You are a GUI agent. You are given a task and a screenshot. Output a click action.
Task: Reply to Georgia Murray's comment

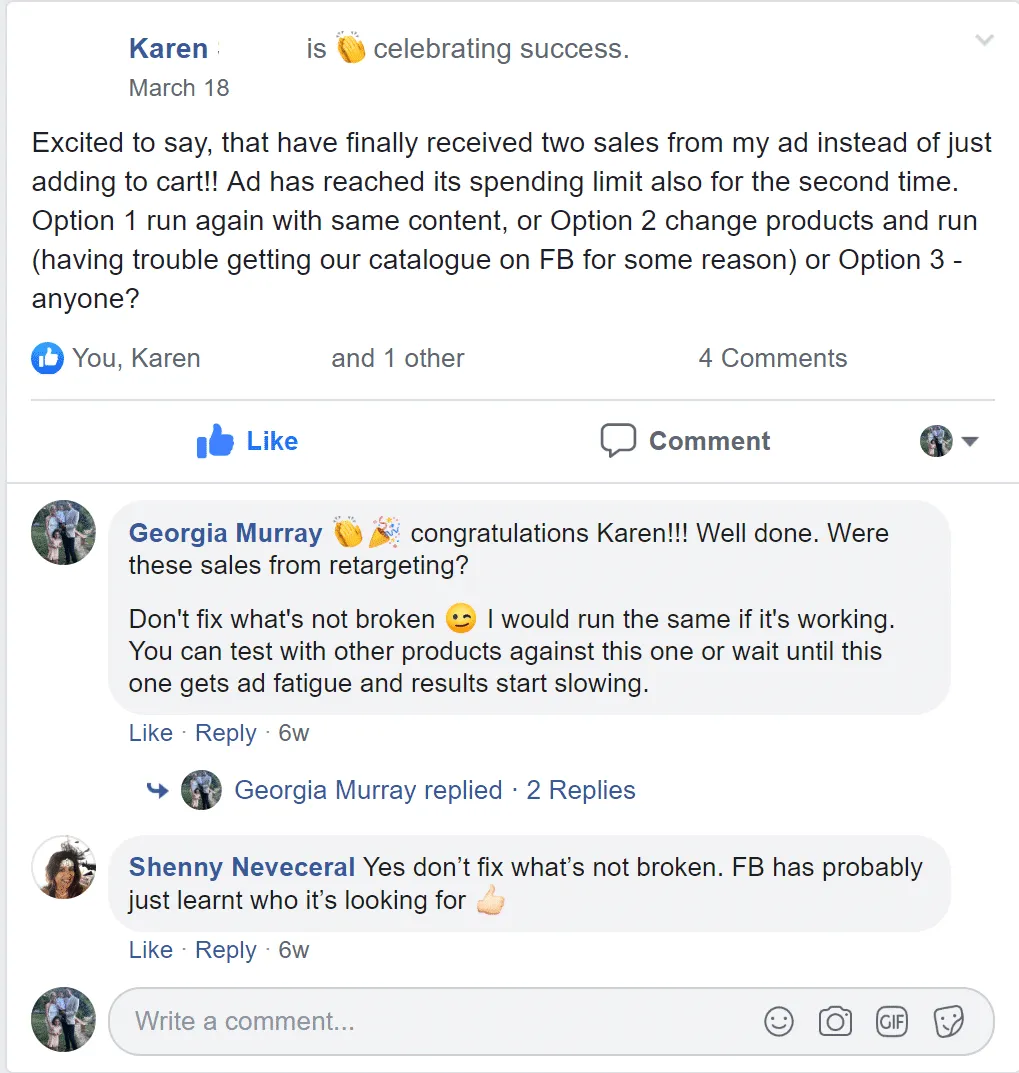pos(225,733)
